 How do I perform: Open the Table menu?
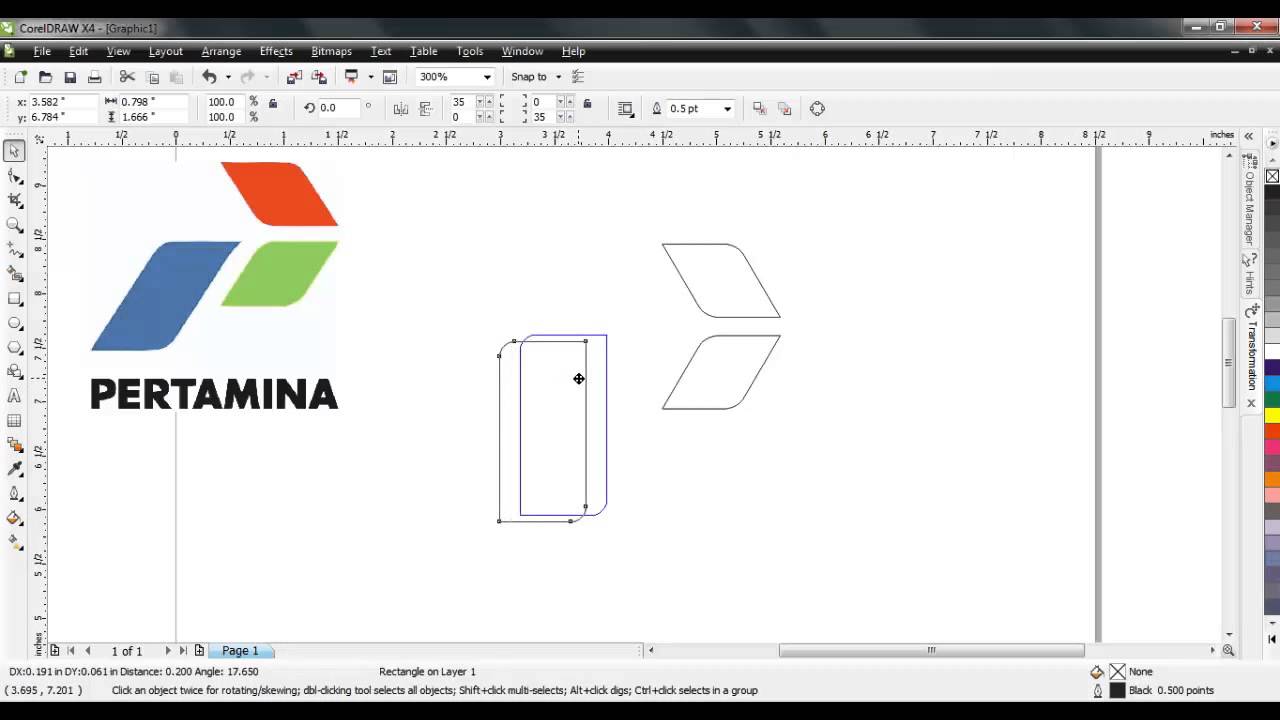pos(423,51)
